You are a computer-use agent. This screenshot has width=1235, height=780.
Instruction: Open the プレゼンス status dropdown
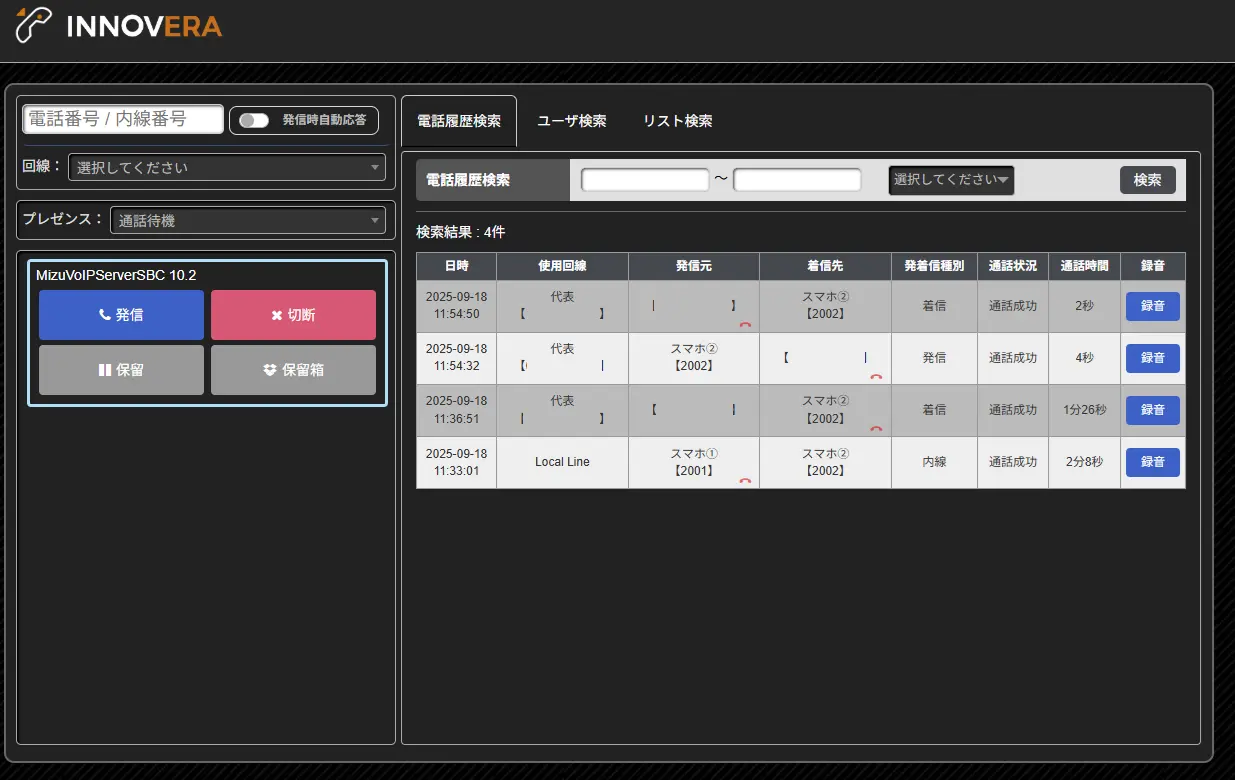click(247, 221)
